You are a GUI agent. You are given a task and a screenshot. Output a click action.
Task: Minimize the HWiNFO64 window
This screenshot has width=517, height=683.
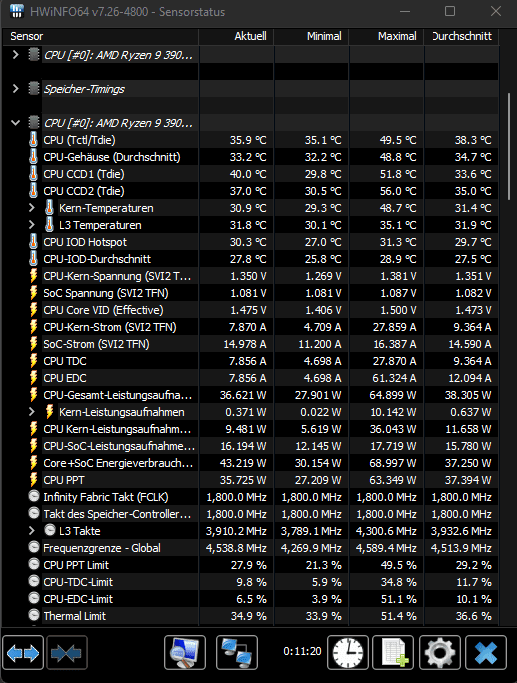coord(405,11)
